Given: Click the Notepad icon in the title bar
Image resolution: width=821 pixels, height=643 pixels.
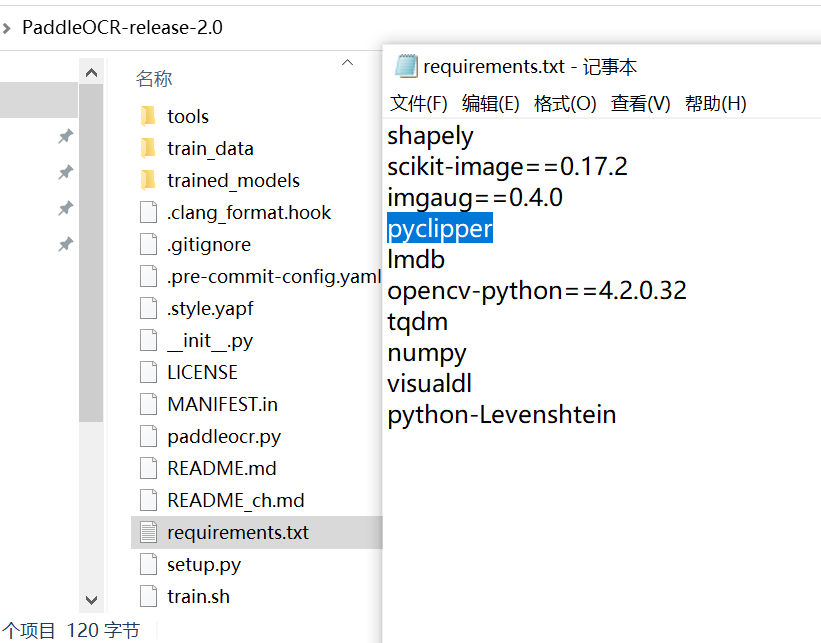Looking at the screenshot, I should click(407, 65).
